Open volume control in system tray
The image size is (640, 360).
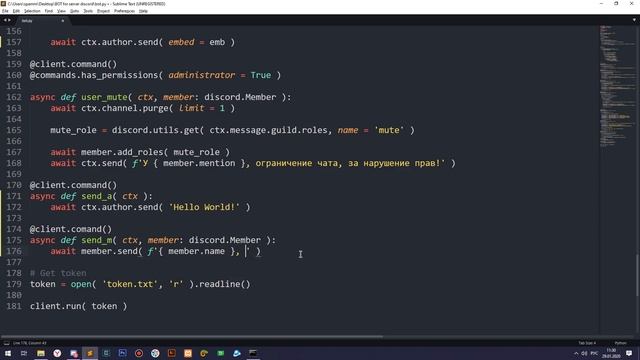[x=584, y=353]
